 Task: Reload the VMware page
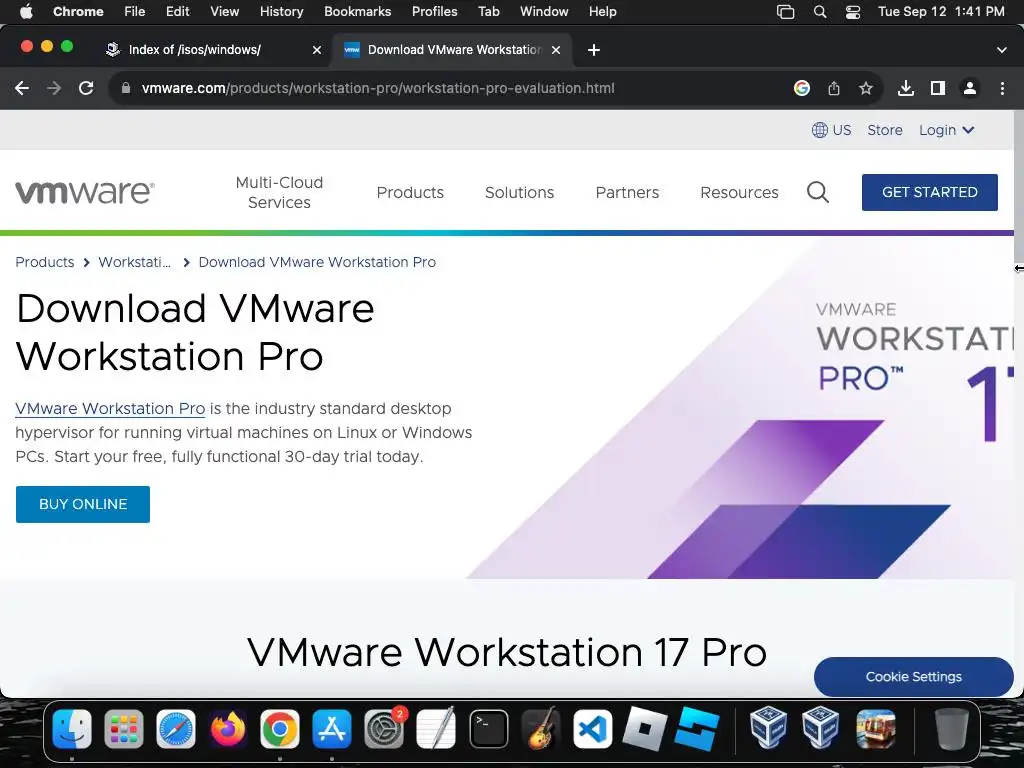86,88
